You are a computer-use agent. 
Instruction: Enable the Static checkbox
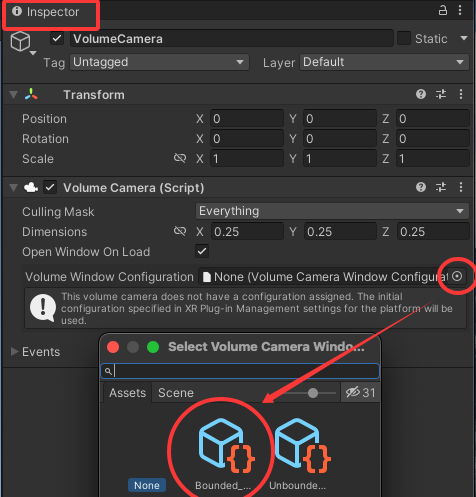(x=404, y=38)
